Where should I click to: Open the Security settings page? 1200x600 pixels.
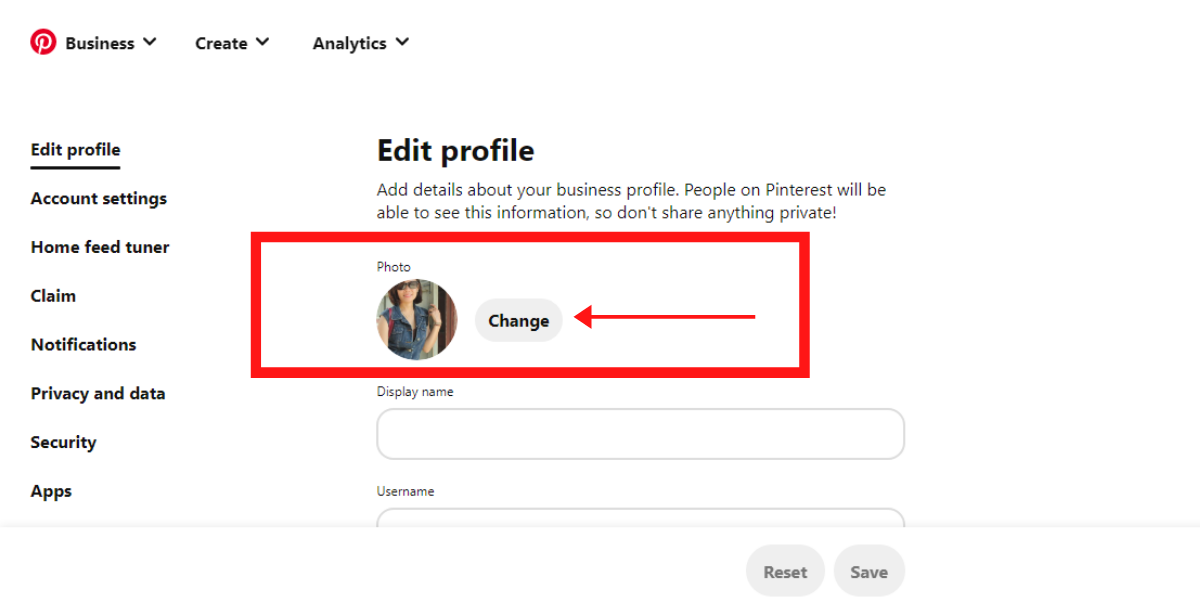pos(63,442)
